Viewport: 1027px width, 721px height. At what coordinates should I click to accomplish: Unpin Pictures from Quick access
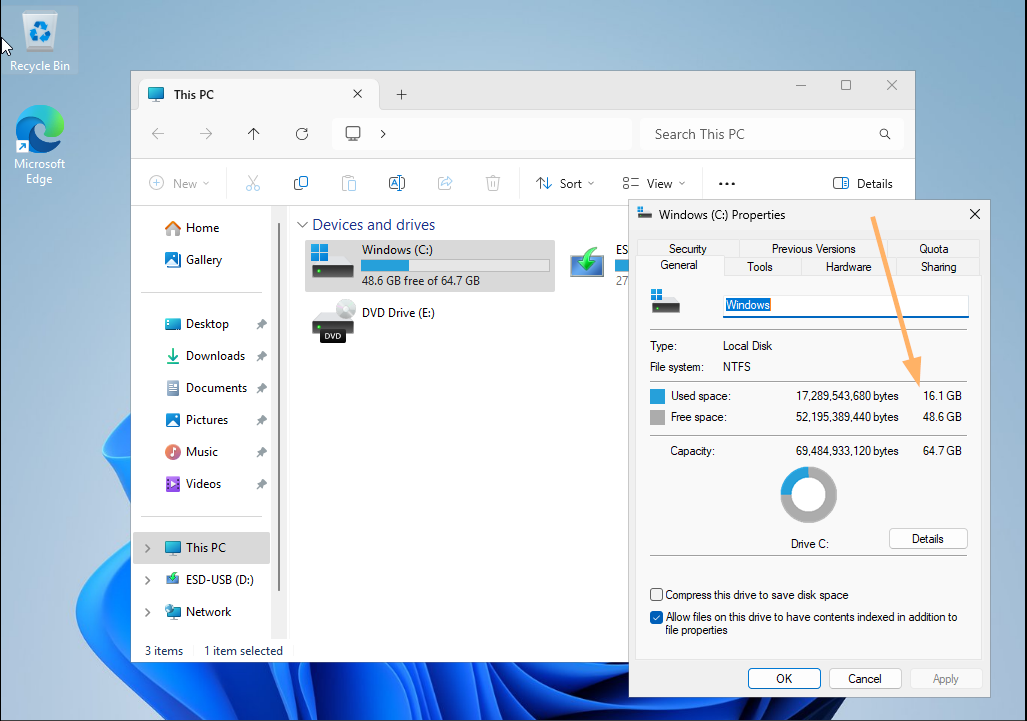261,420
